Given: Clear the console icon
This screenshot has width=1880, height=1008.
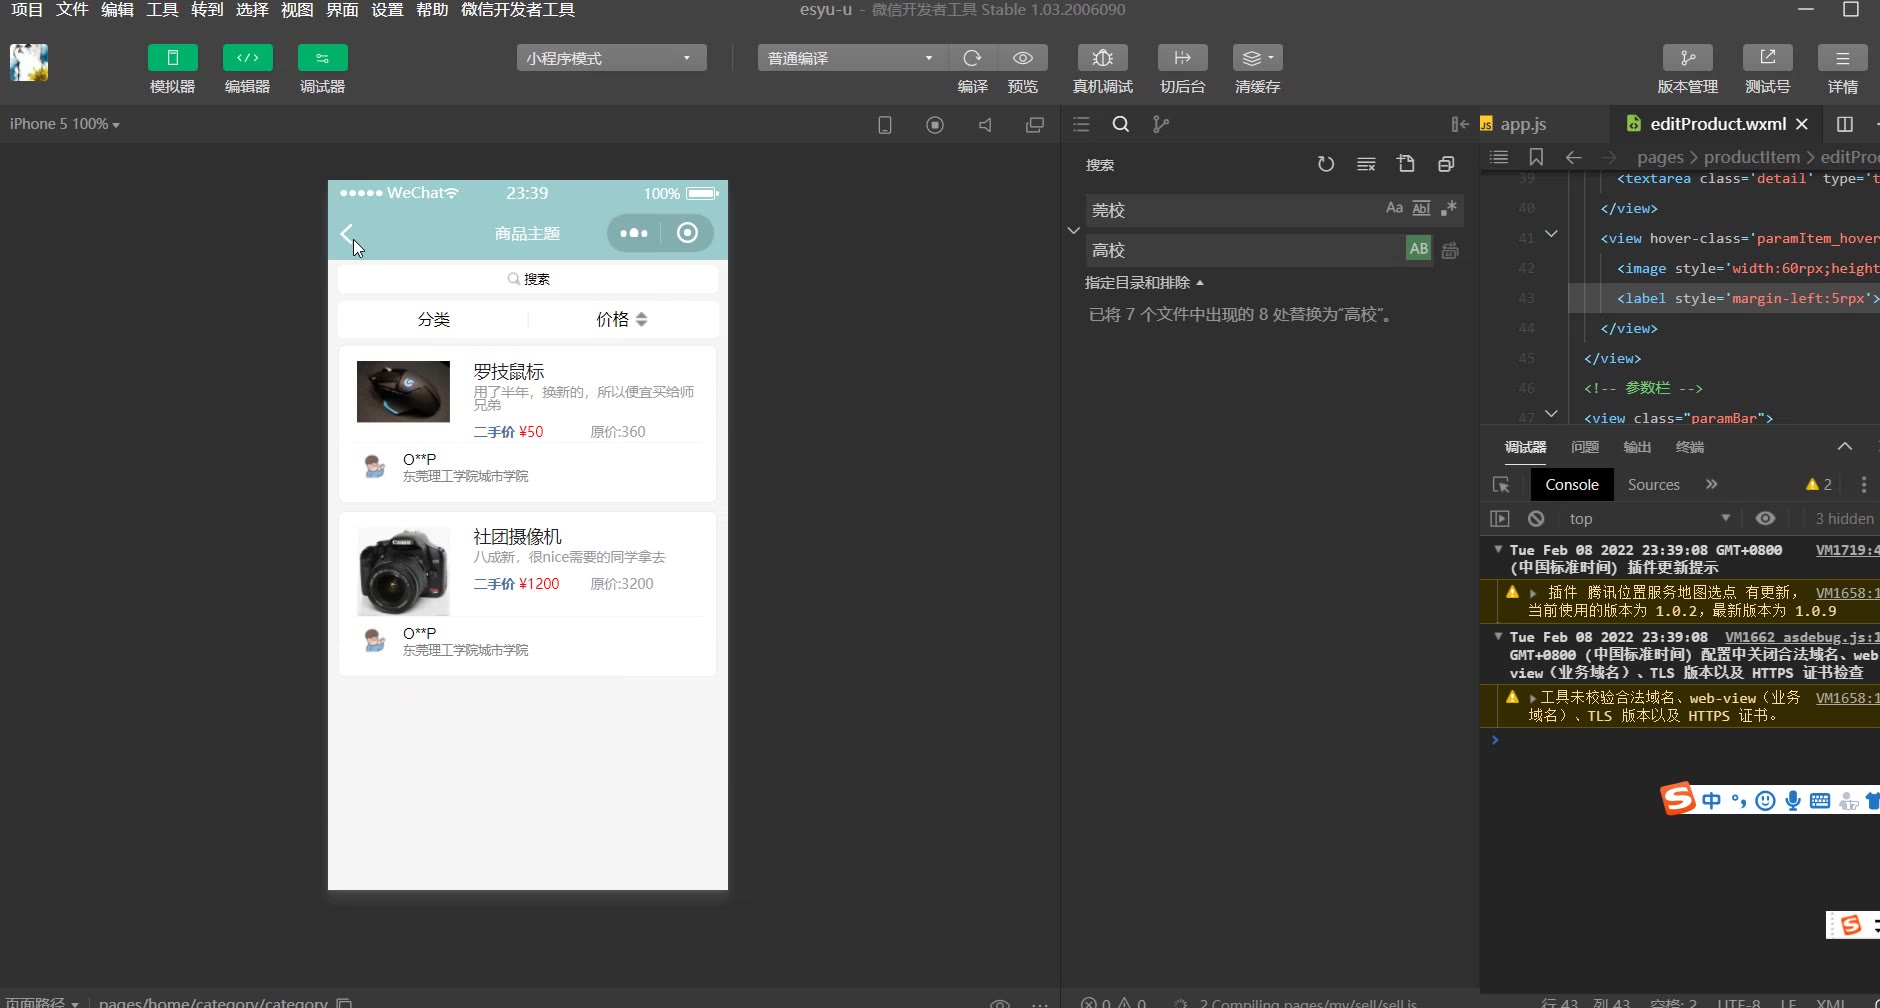Looking at the screenshot, I should click(1536, 518).
